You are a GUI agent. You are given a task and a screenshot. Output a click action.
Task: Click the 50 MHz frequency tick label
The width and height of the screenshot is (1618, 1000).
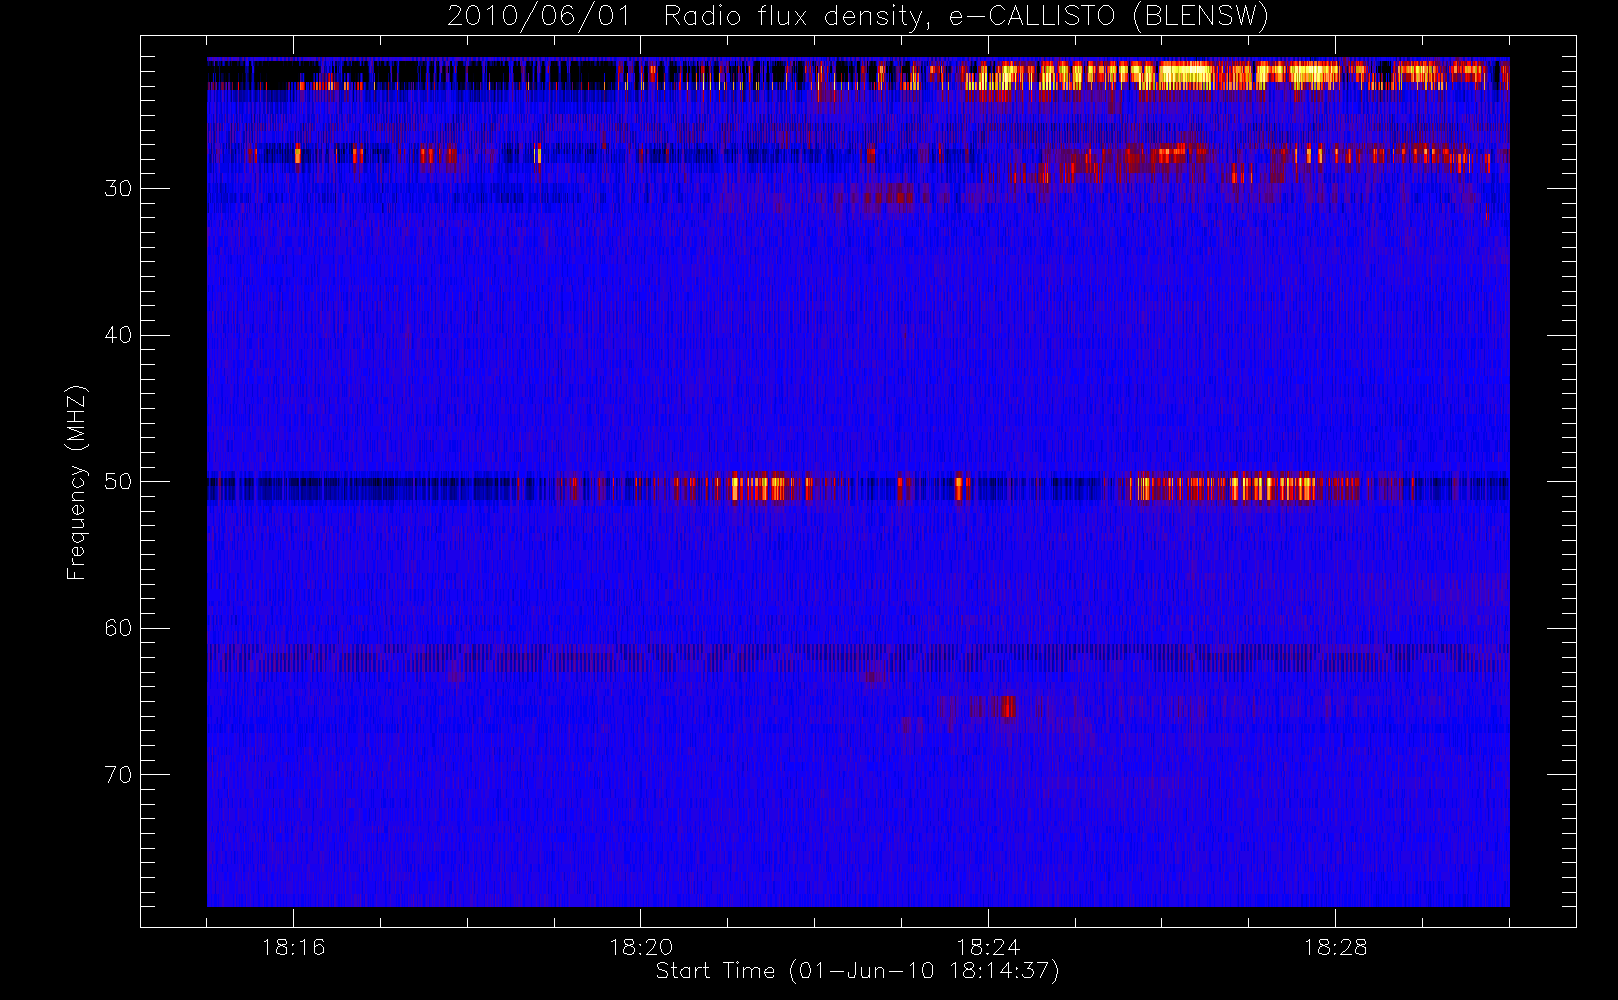[118, 482]
